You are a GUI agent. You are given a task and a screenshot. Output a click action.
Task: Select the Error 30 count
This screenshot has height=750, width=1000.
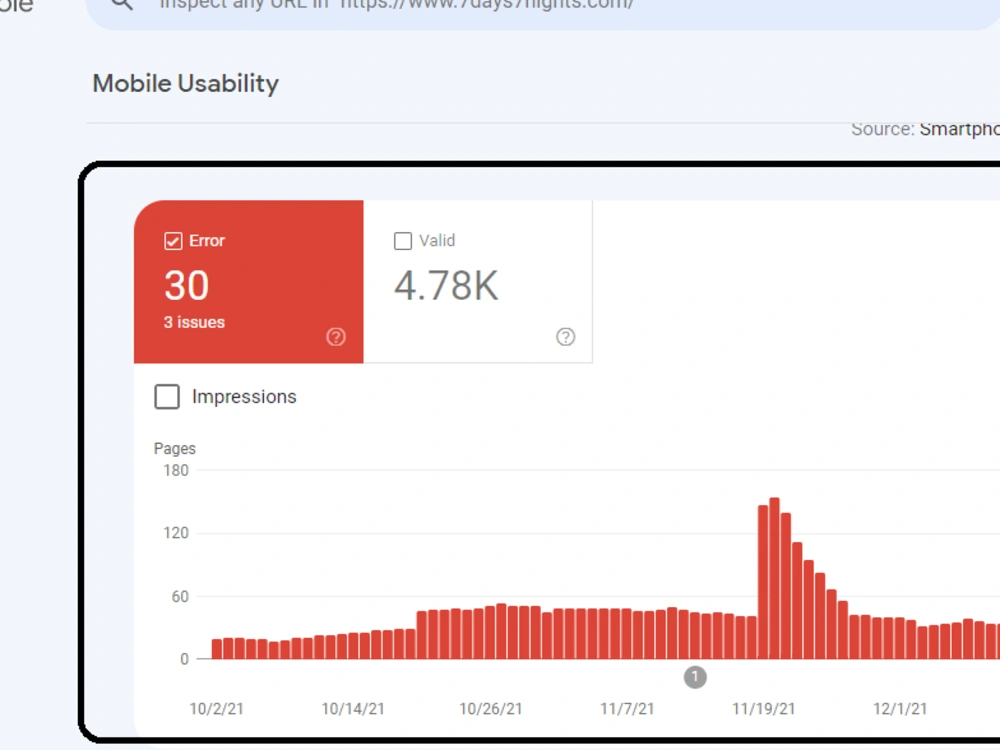(x=186, y=285)
